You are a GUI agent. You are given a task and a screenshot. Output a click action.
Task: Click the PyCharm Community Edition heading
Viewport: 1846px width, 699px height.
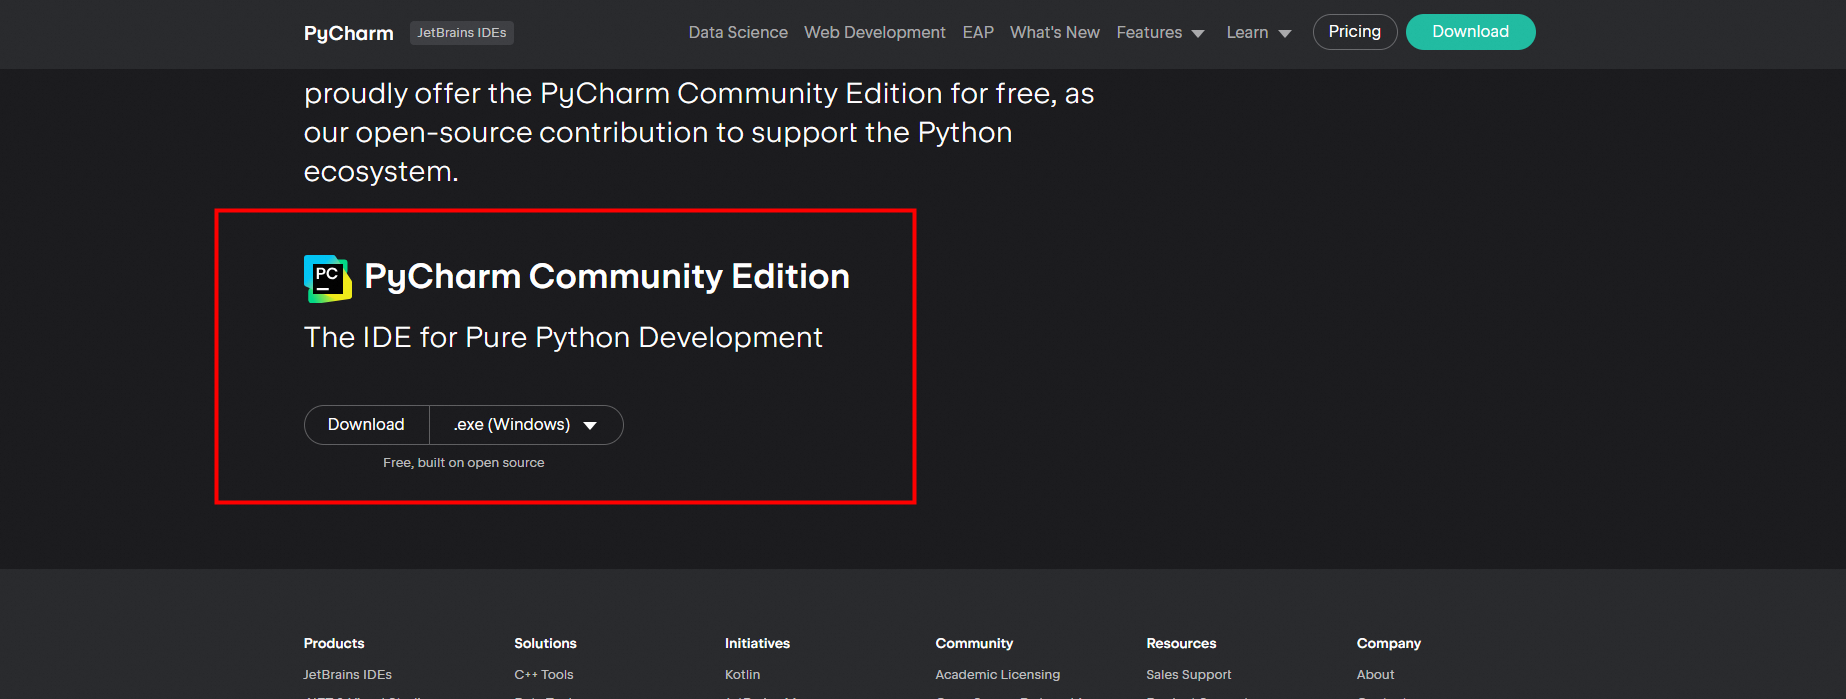tap(606, 277)
